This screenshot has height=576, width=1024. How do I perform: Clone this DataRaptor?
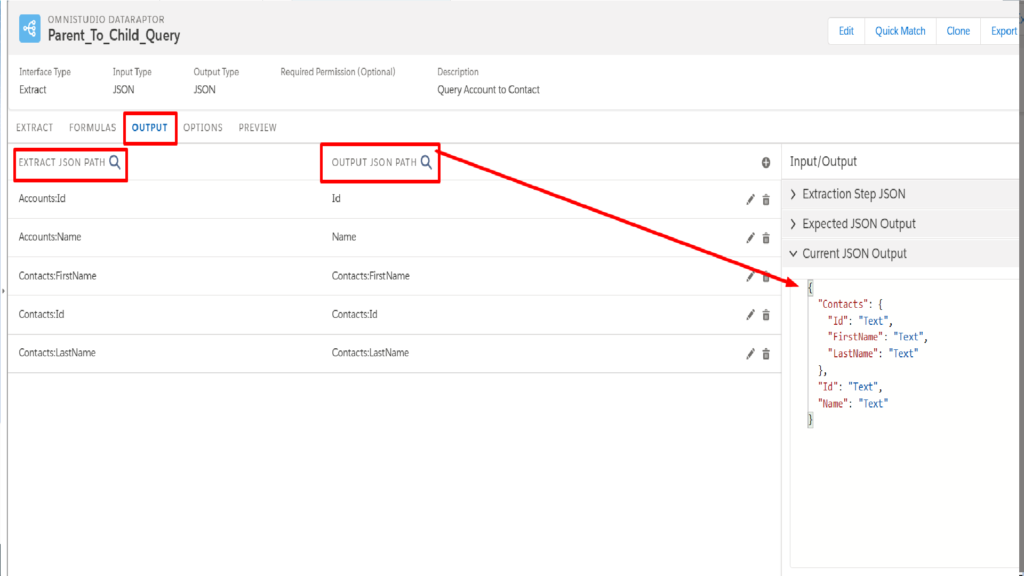[x=958, y=31]
